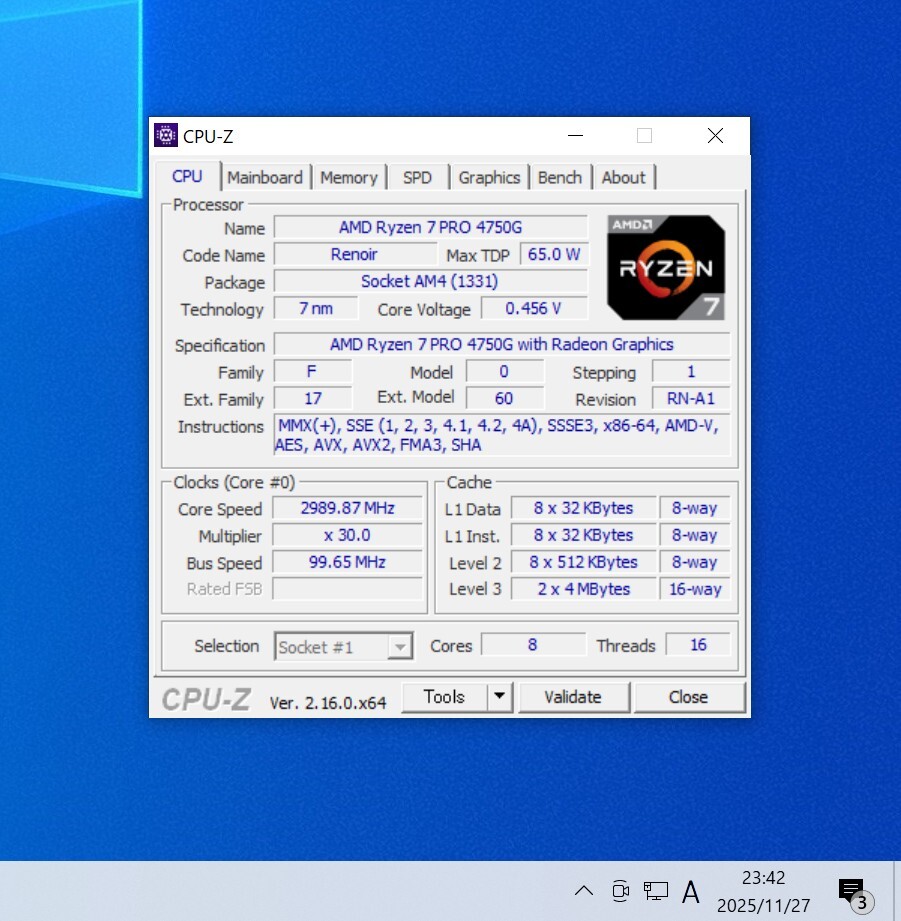Image resolution: width=901 pixels, height=921 pixels.
Task: Open the Socket #1 selection dropdown
Action: click(x=344, y=646)
